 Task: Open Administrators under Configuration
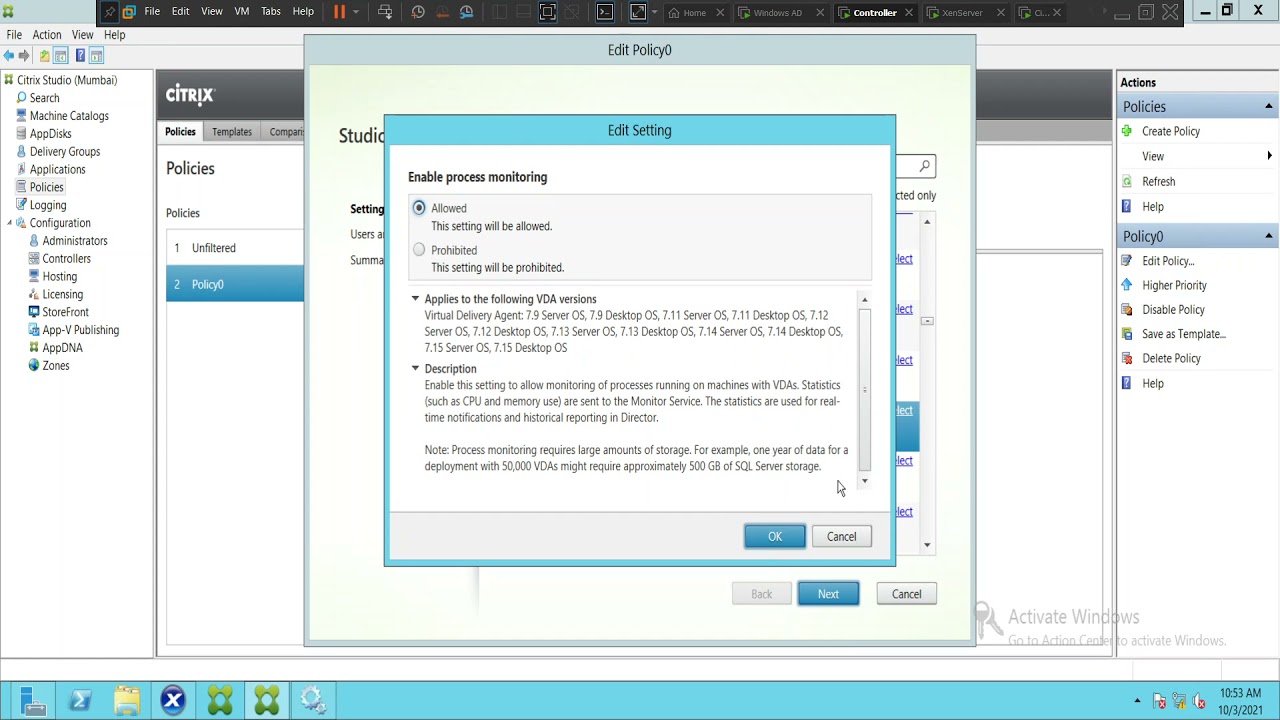tap(75, 241)
